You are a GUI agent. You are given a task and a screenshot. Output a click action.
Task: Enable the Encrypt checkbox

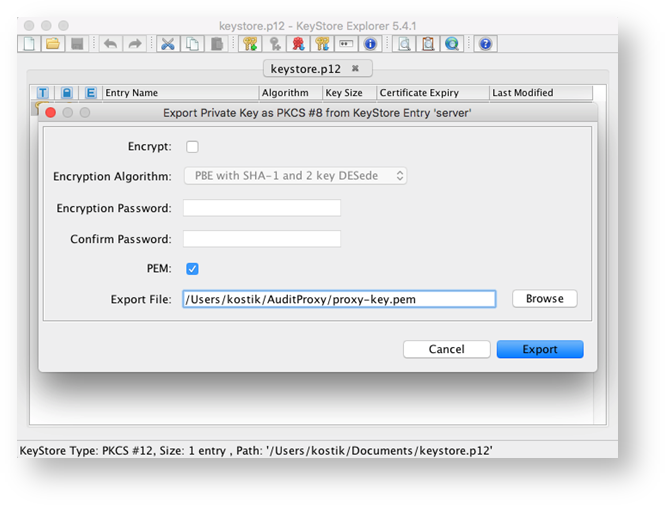point(192,147)
